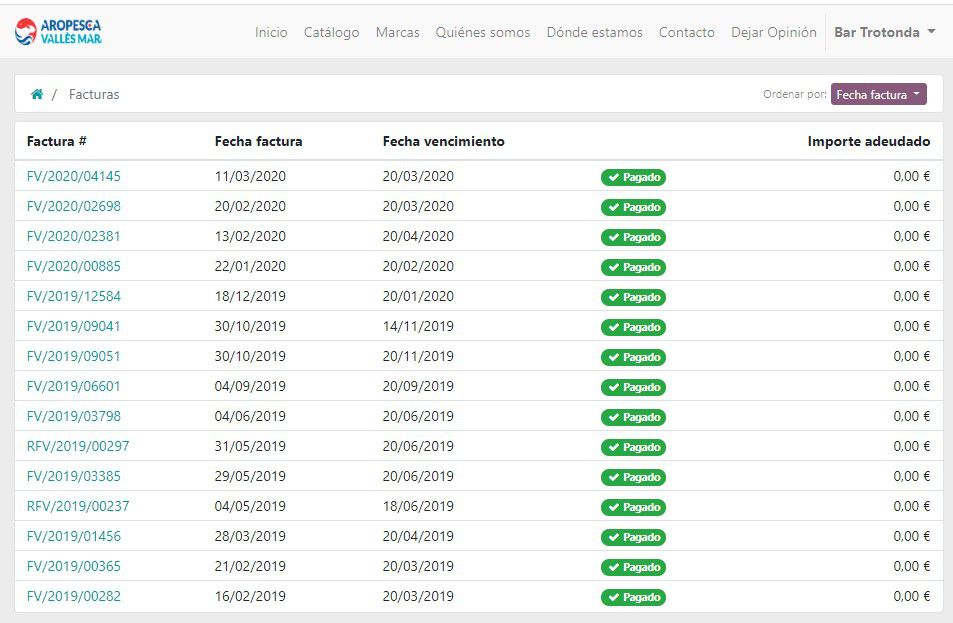The width and height of the screenshot is (953, 623).
Task: Open the Ordenar por sorting dropdown
Action: [878, 94]
